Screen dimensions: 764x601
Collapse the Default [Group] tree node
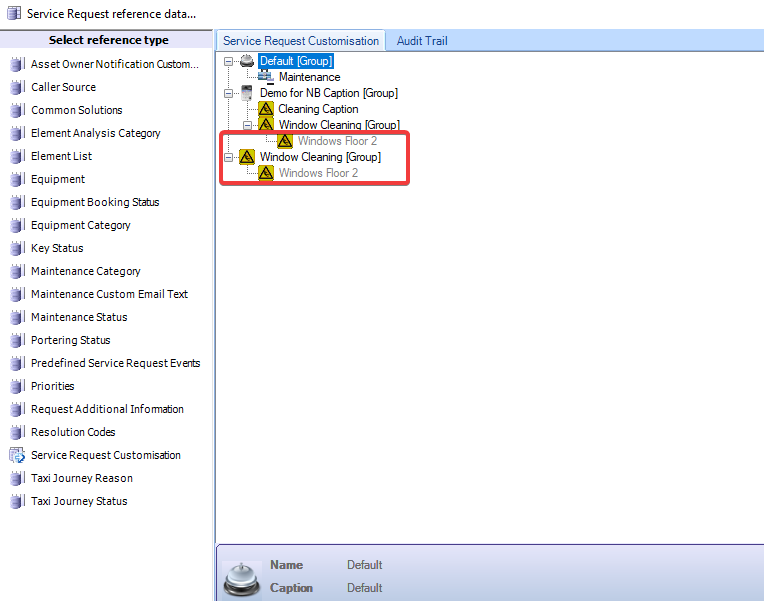pos(229,61)
